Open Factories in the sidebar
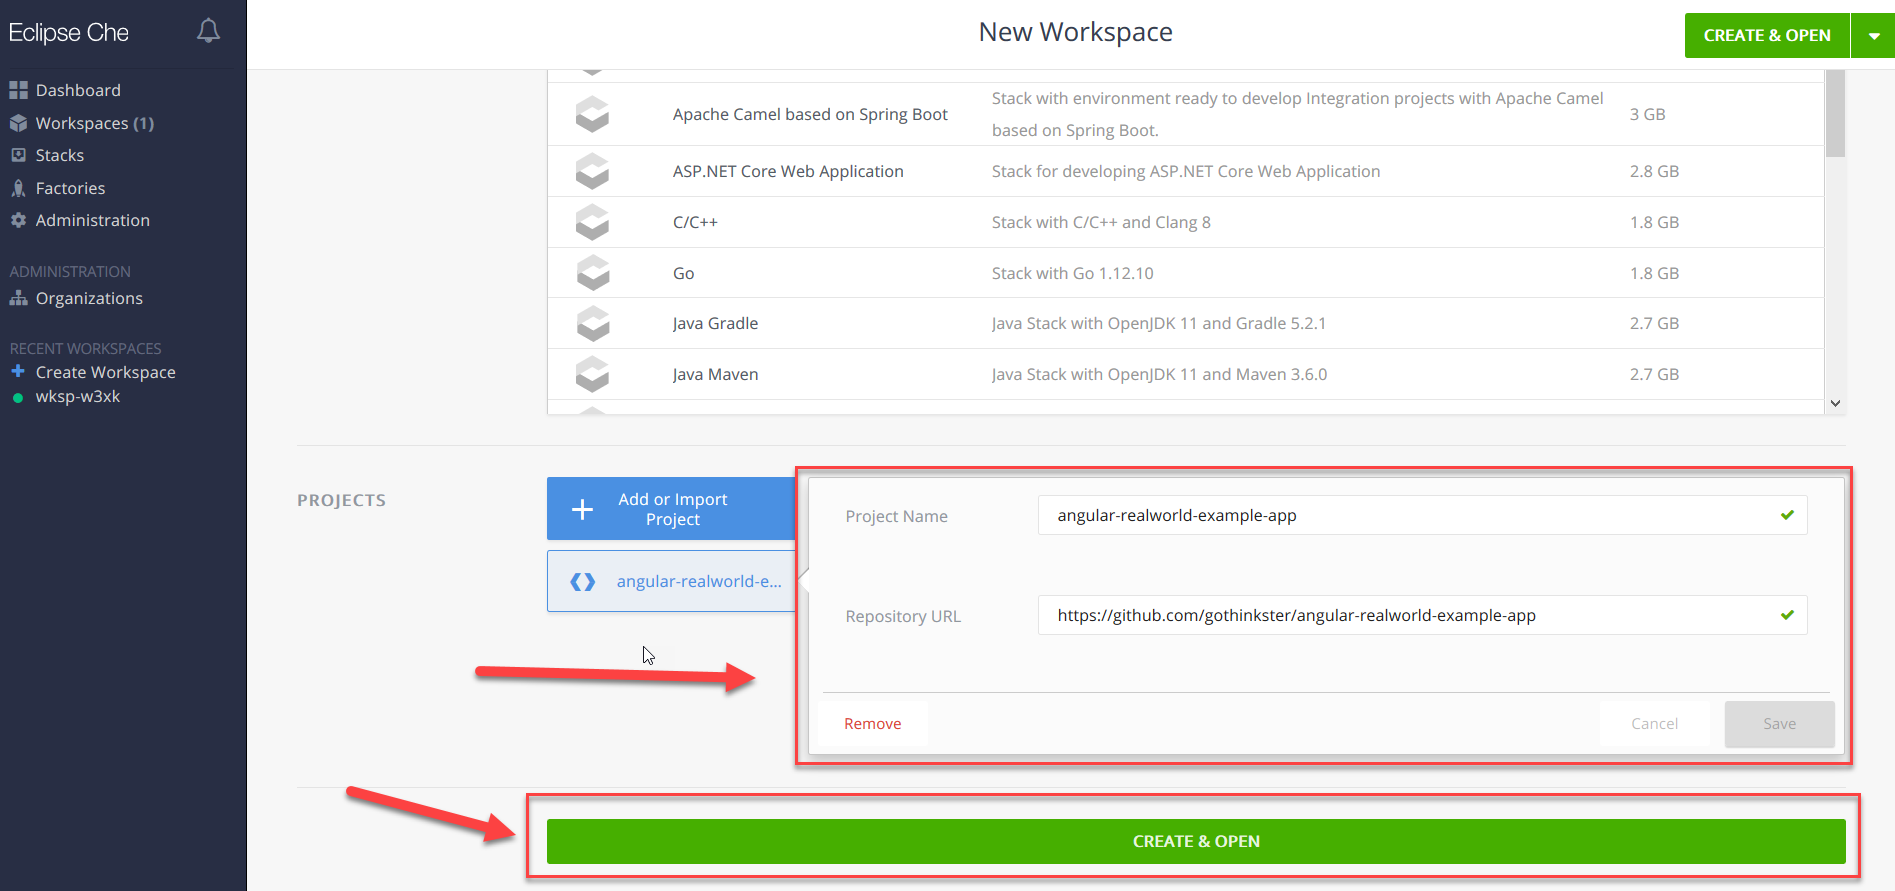 pyautogui.click(x=70, y=188)
